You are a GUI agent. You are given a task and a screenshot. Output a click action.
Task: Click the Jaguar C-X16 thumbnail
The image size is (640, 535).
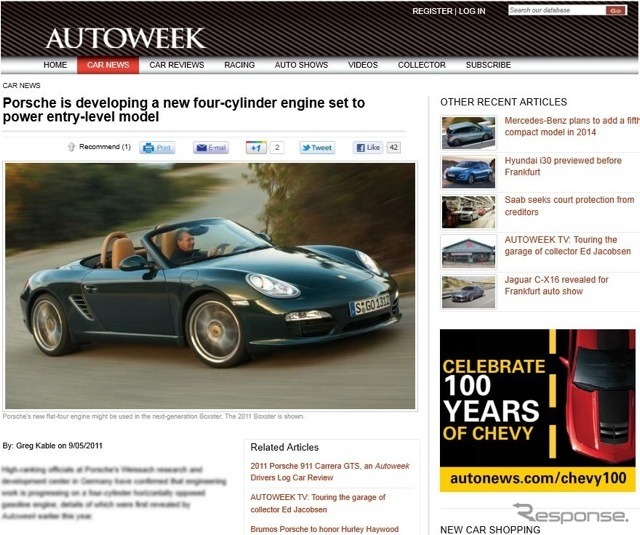point(469,291)
